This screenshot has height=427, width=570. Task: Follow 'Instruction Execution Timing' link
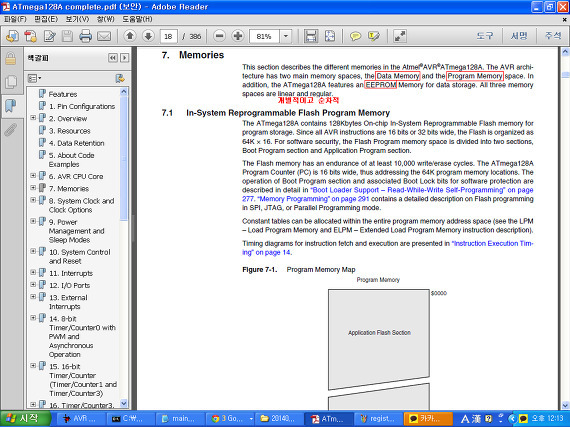tap(492, 243)
